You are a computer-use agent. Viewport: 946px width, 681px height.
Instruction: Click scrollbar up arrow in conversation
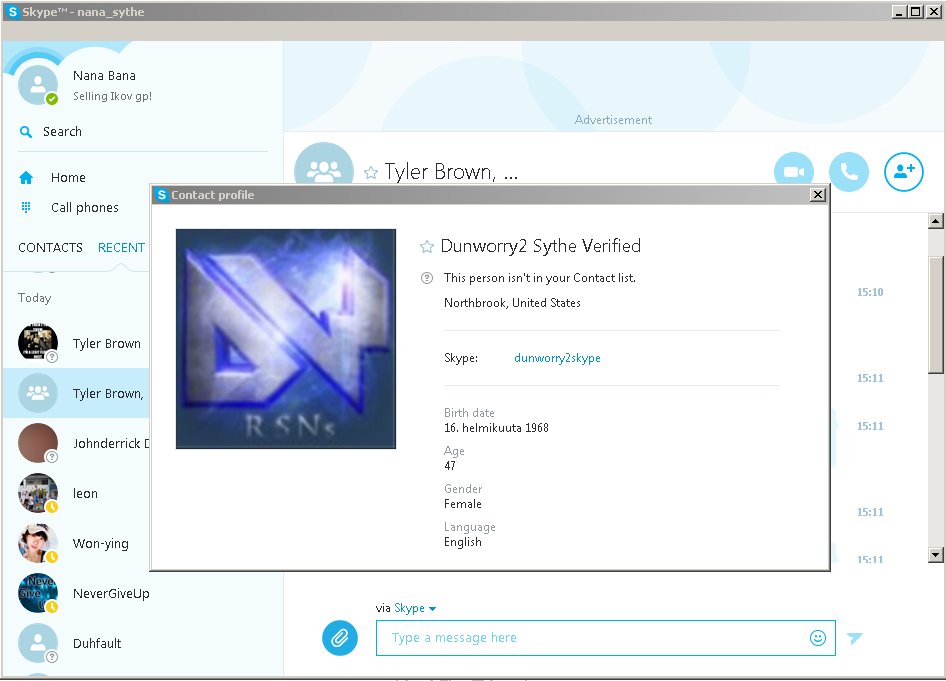935,221
